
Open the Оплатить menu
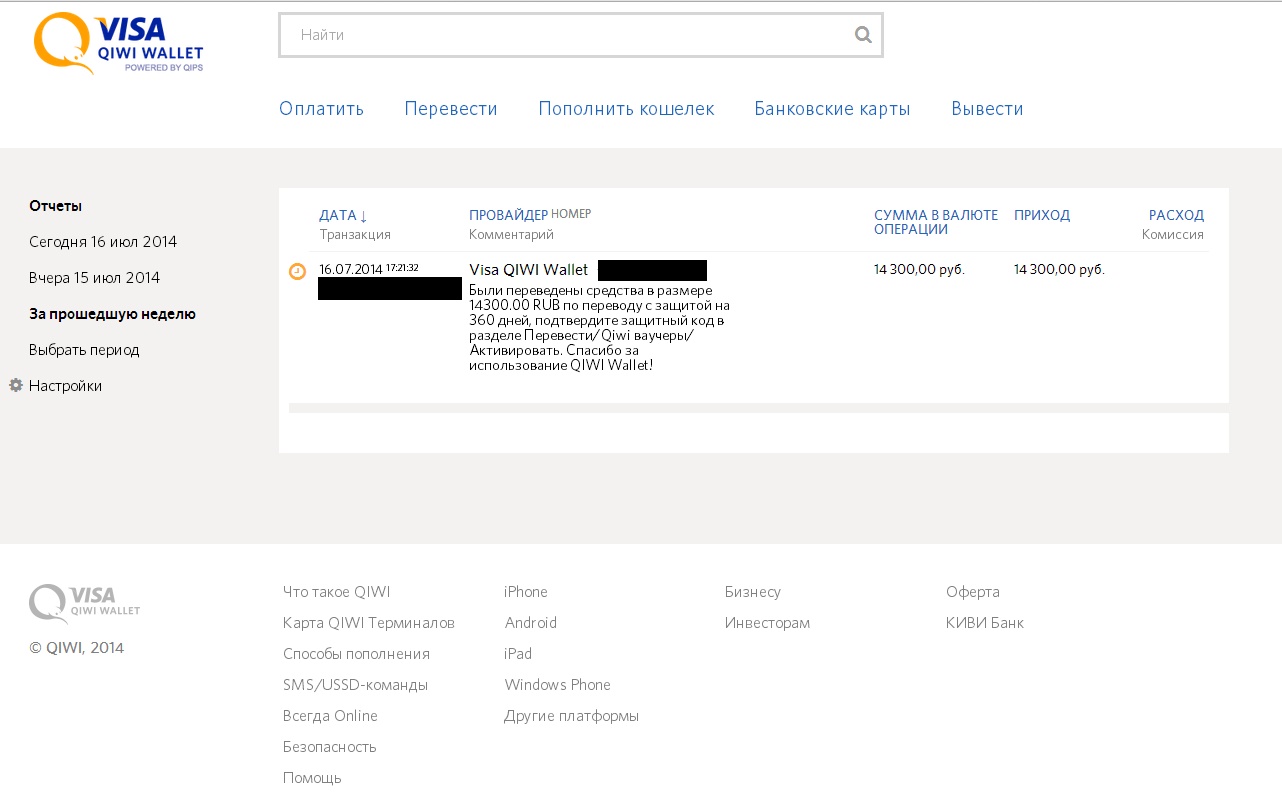click(321, 109)
